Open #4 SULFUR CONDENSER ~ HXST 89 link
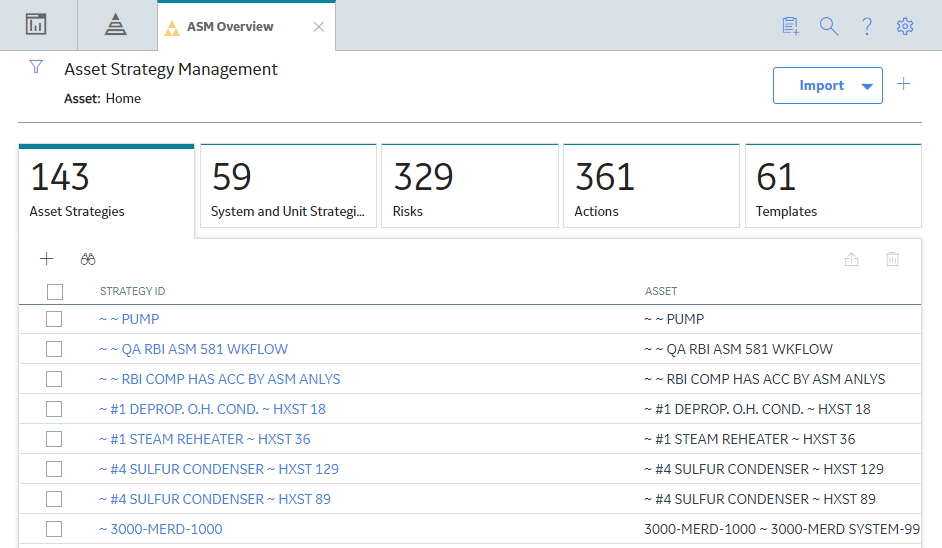Screen dimensions: 942x548 [x=215, y=499]
